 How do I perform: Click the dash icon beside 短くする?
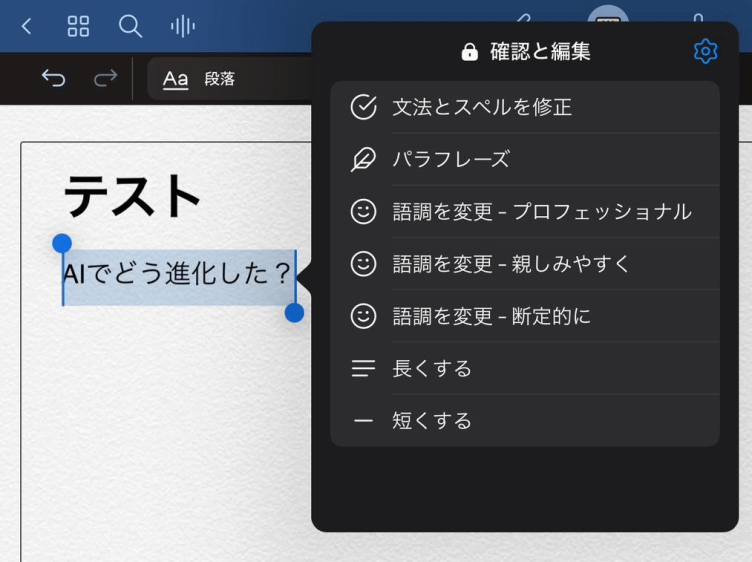[363, 421]
